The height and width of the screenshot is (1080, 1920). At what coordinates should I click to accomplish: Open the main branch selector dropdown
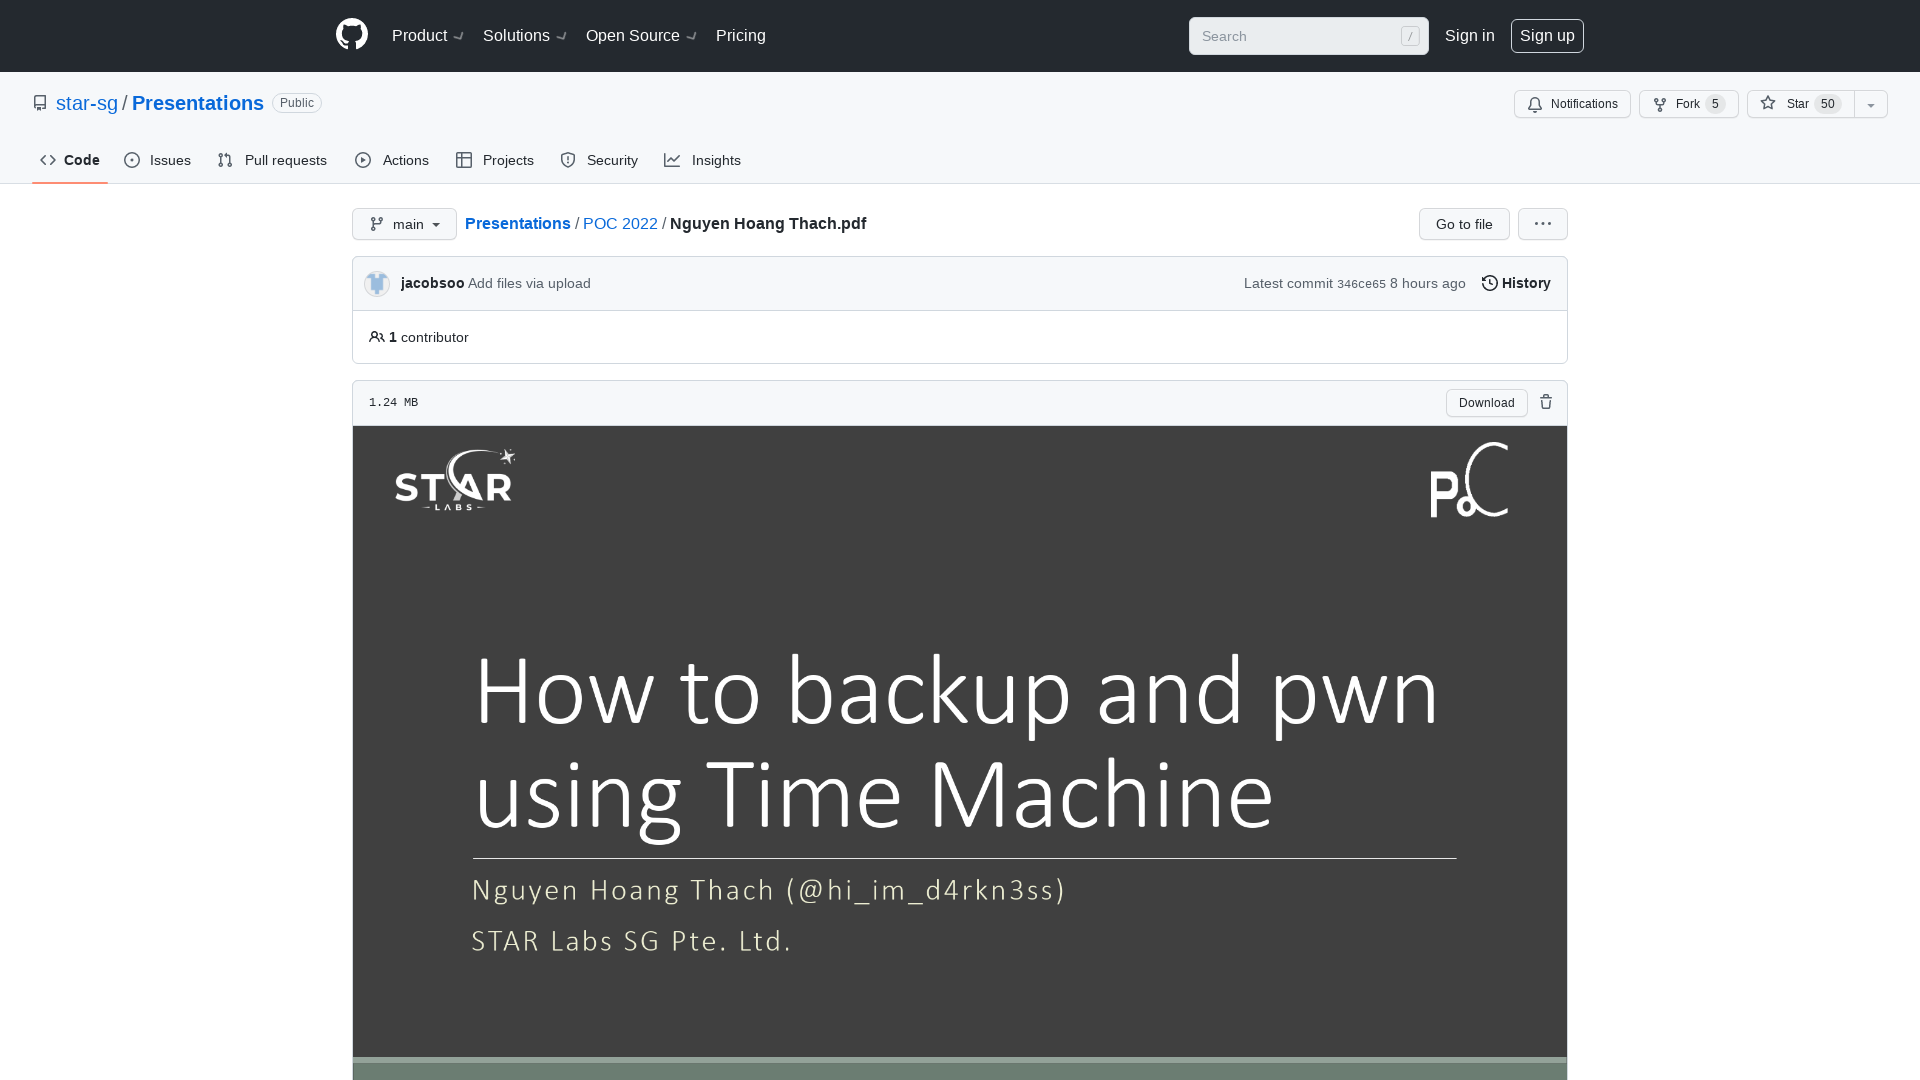click(404, 224)
